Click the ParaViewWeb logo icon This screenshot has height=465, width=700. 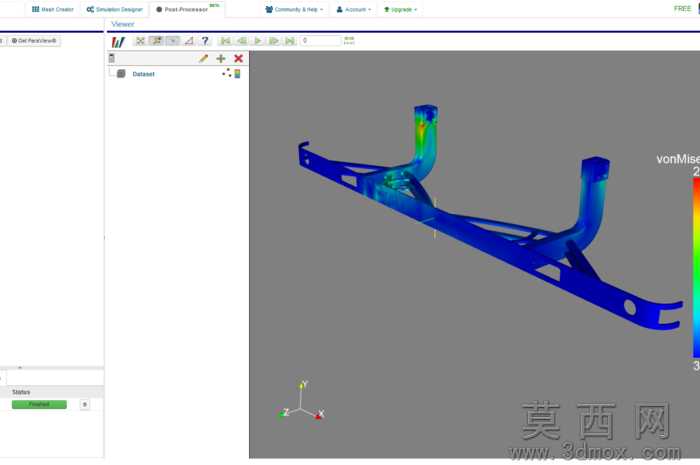(118, 42)
